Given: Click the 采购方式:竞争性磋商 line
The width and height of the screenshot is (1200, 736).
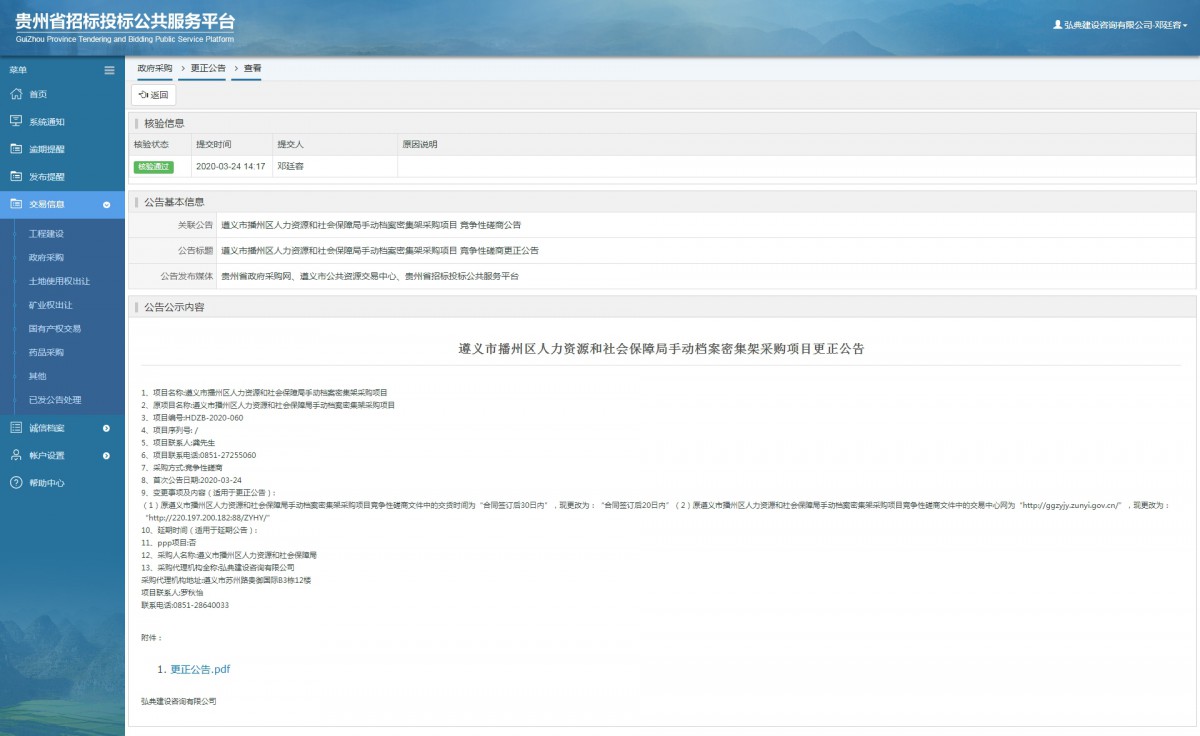Looking at the screenshot, I should point(182,467).
